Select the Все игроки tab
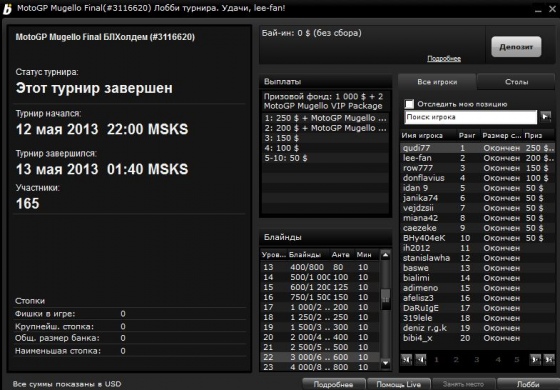This screenshot has width=560, height=390. (x=437, y=82)
